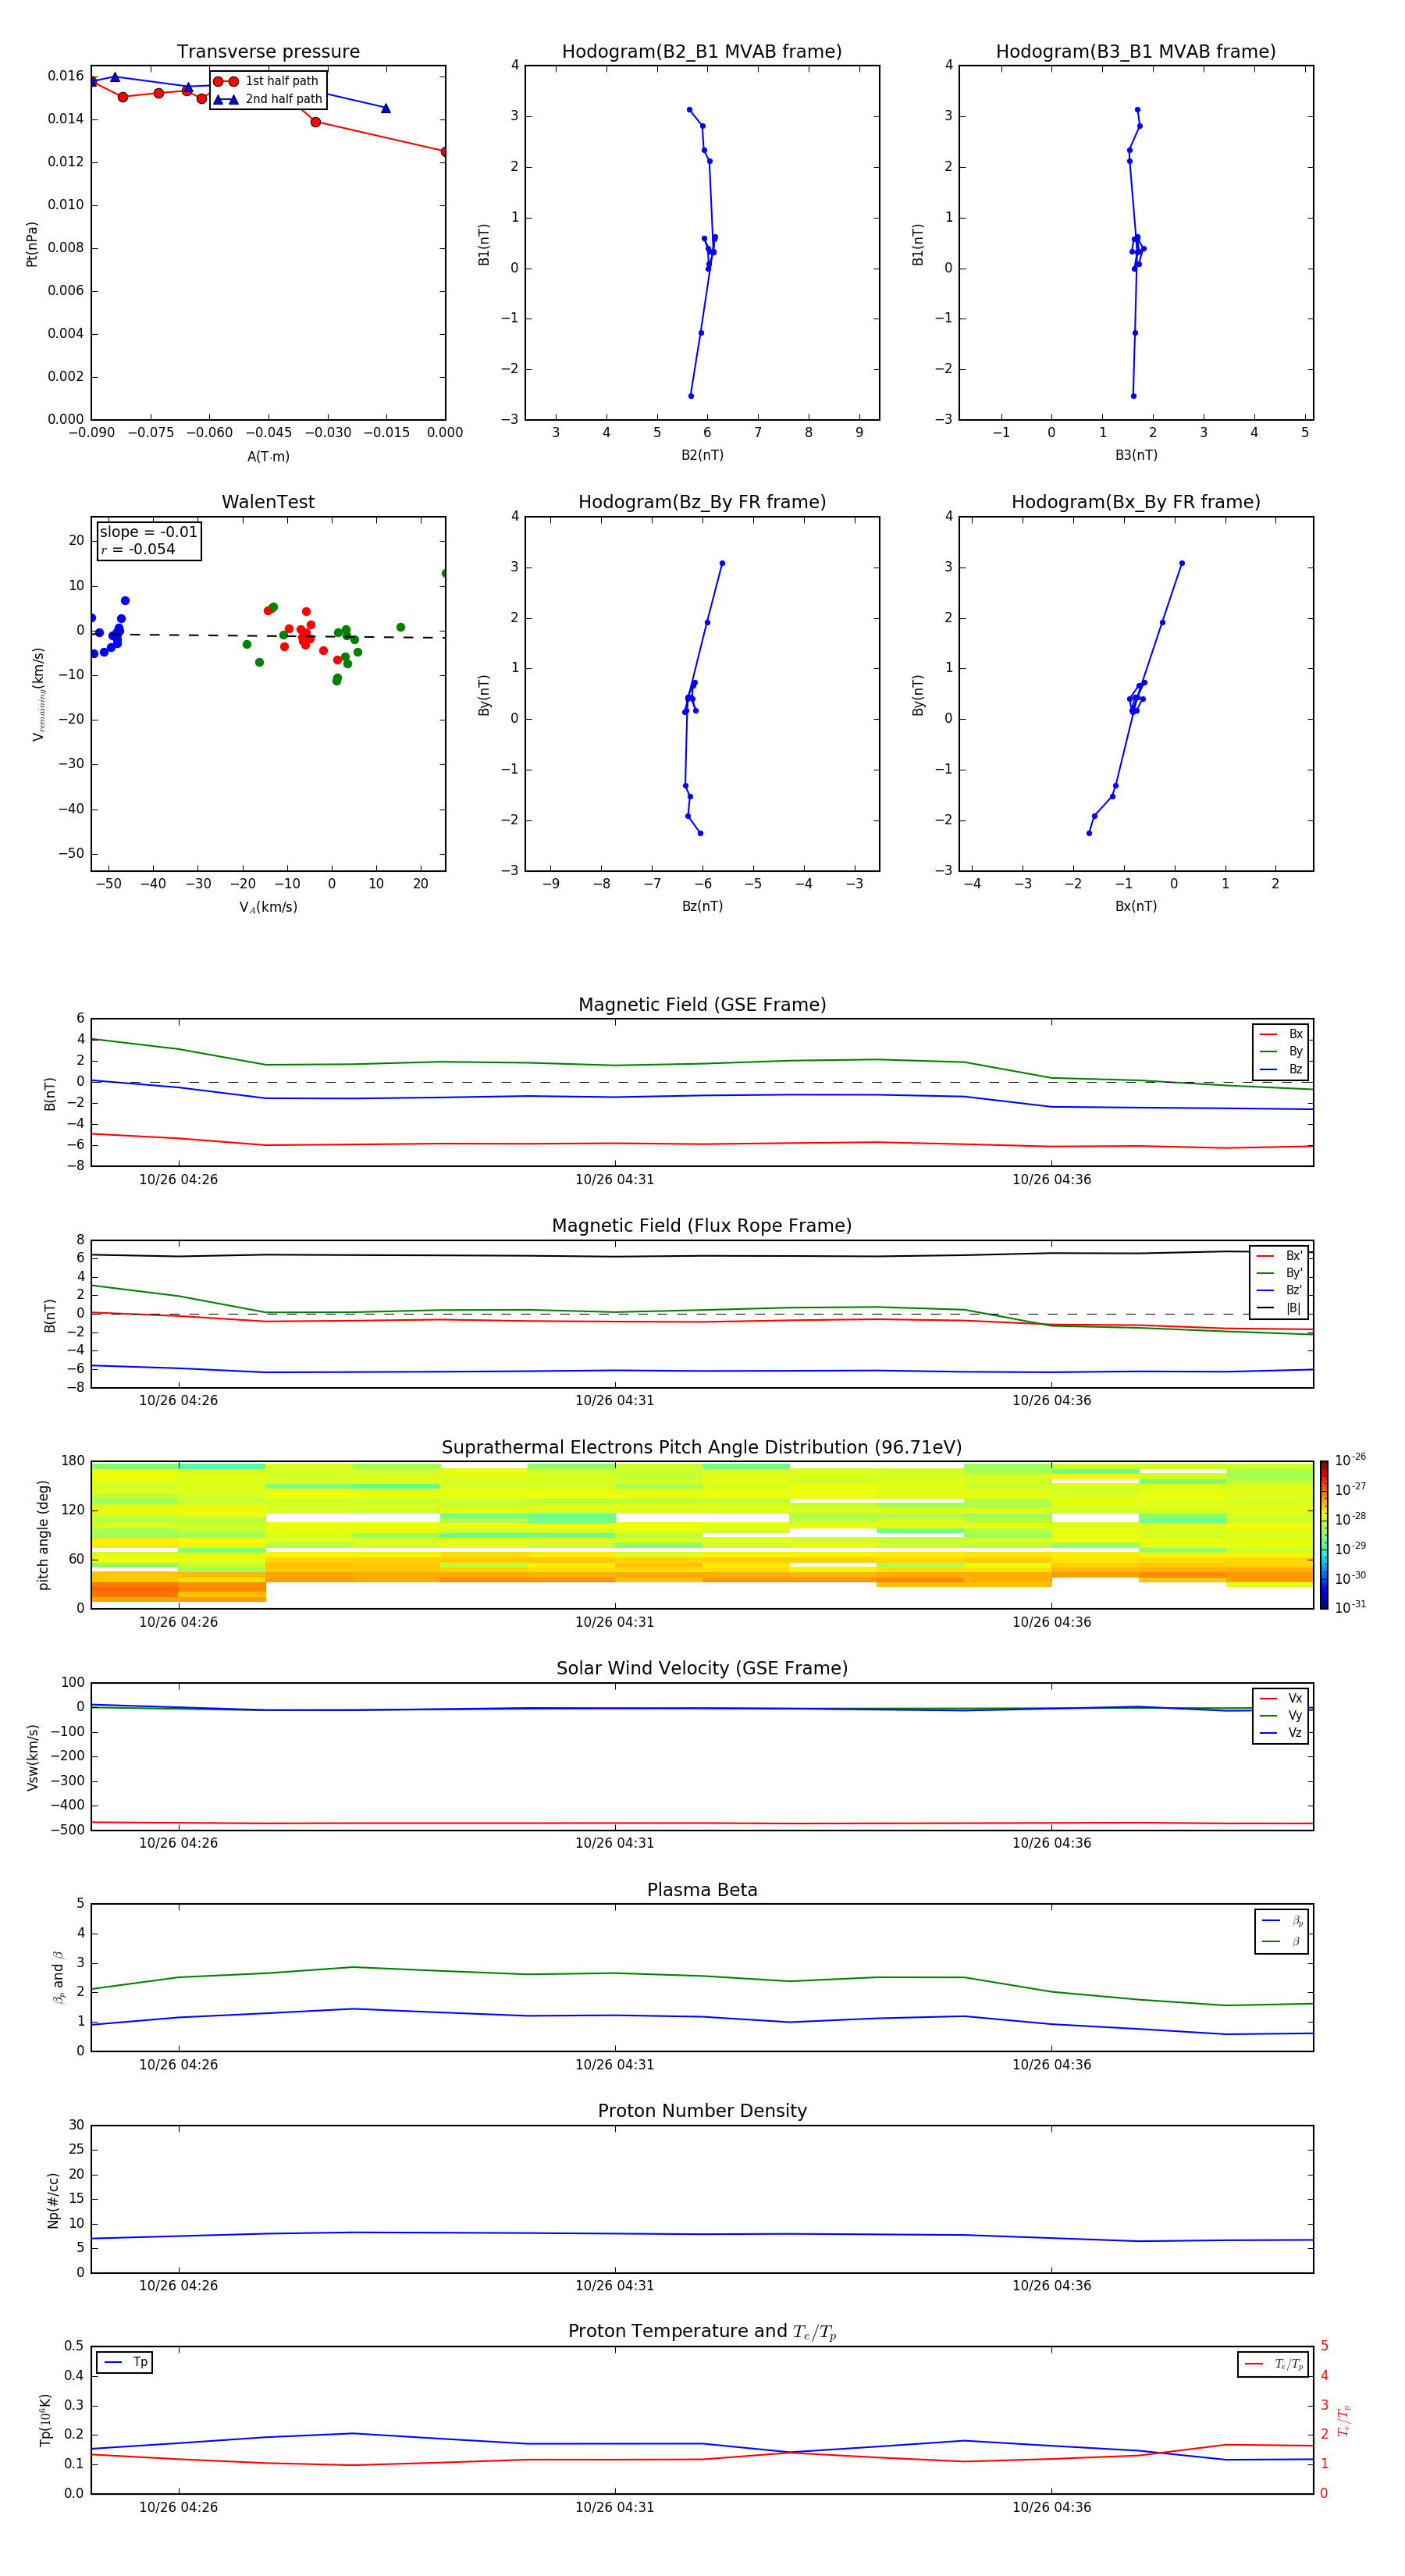This screenshot has height=2576, width=1405.
Task: Click the 'Bz(nT)' x-axis label
Action: 702,906
